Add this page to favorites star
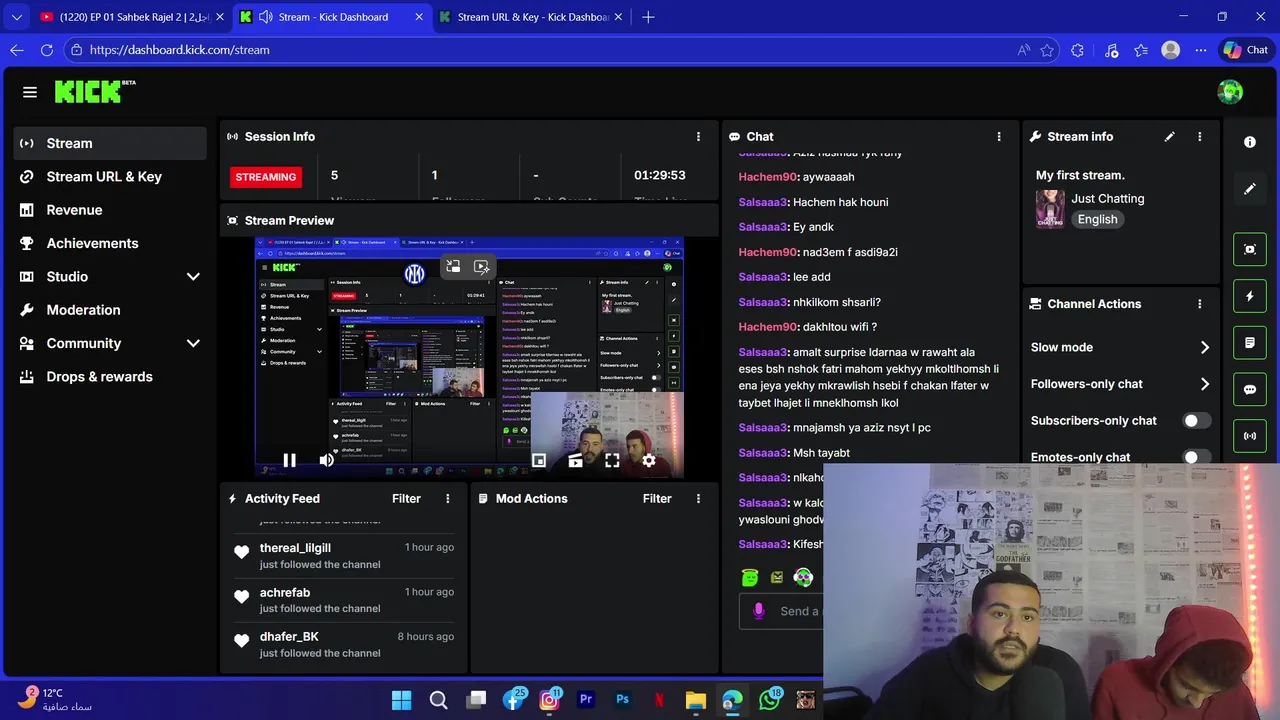Viewport: 1280px width, 720px height. (1047, 50)
